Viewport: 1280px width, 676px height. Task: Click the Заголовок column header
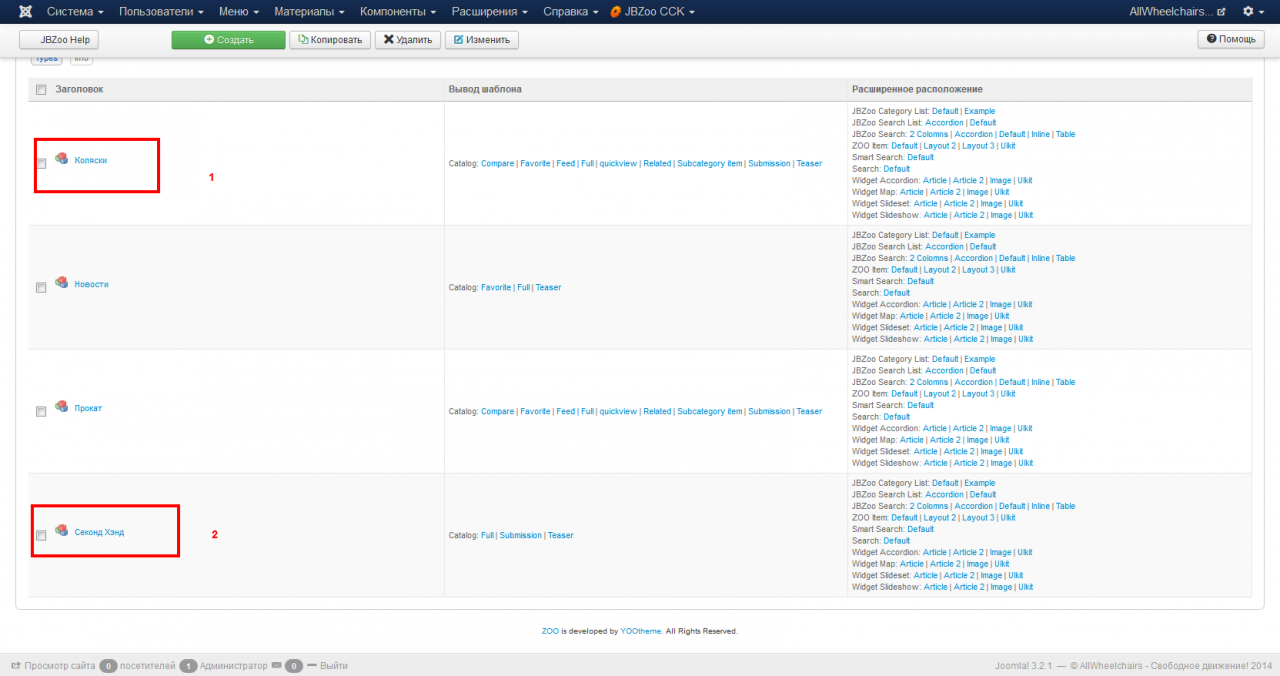point(79,90)
